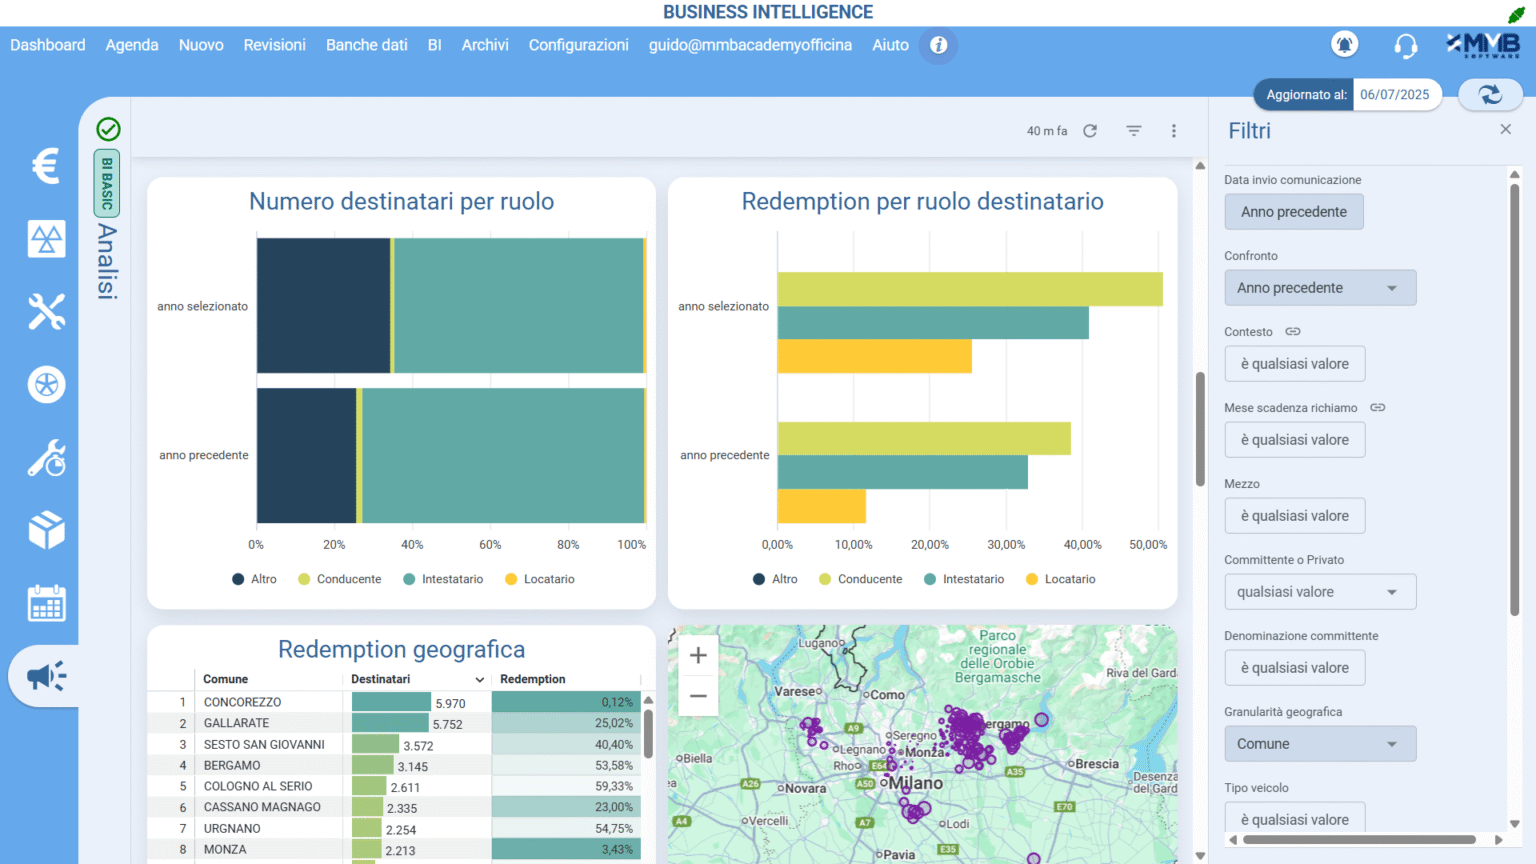
Task: Click the megaphone marketing sidebar icon
Action: point(46,677)
